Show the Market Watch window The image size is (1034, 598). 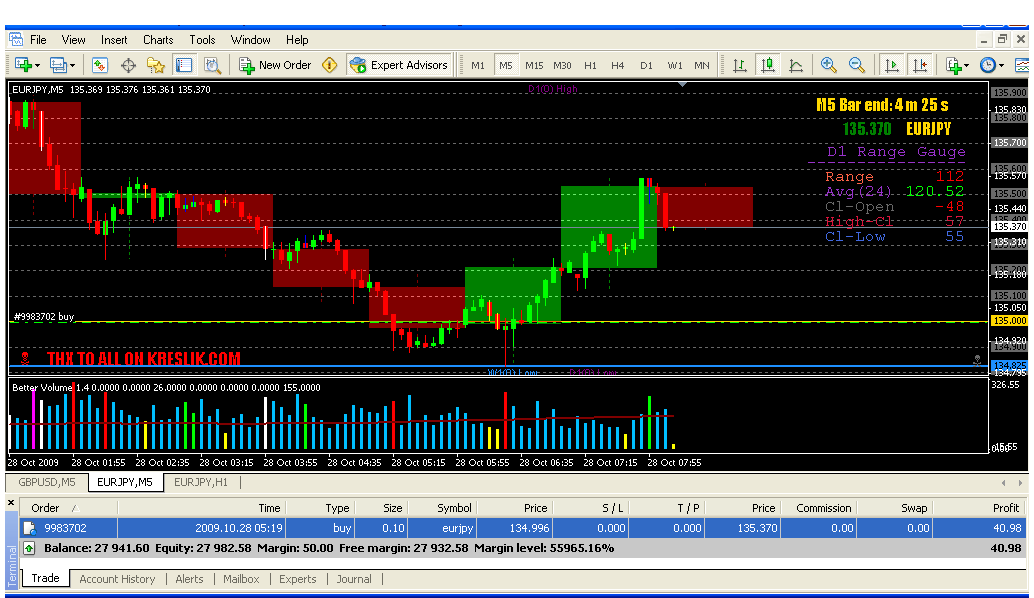100,65
